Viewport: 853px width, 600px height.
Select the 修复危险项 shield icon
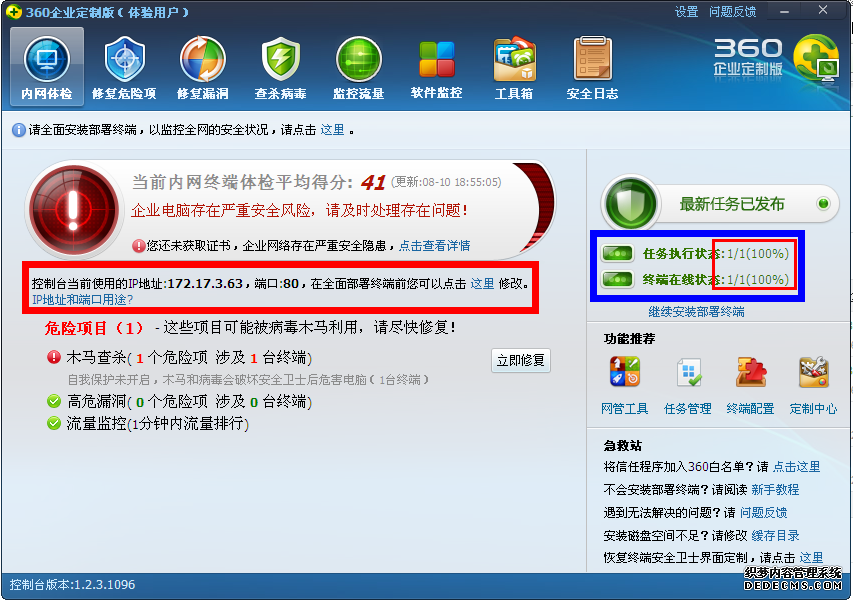(x=125, y=60)
